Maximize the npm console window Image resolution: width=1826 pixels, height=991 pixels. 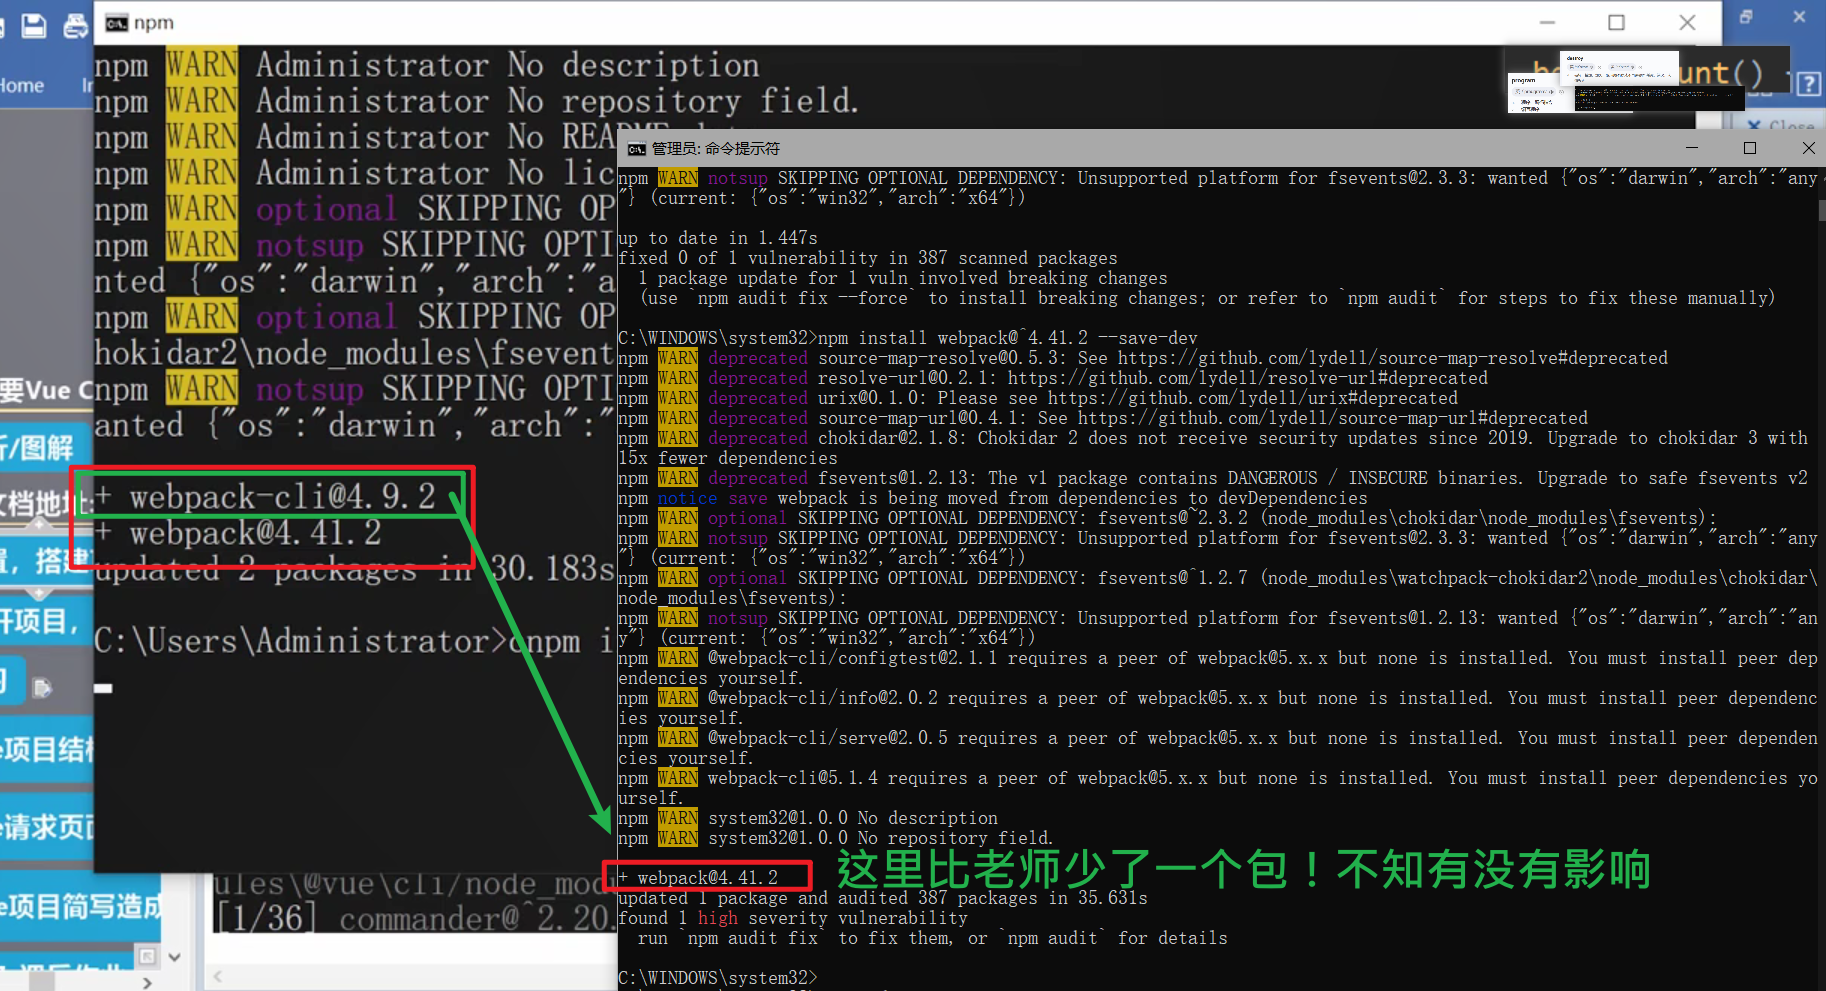[x=1616, y=22]
